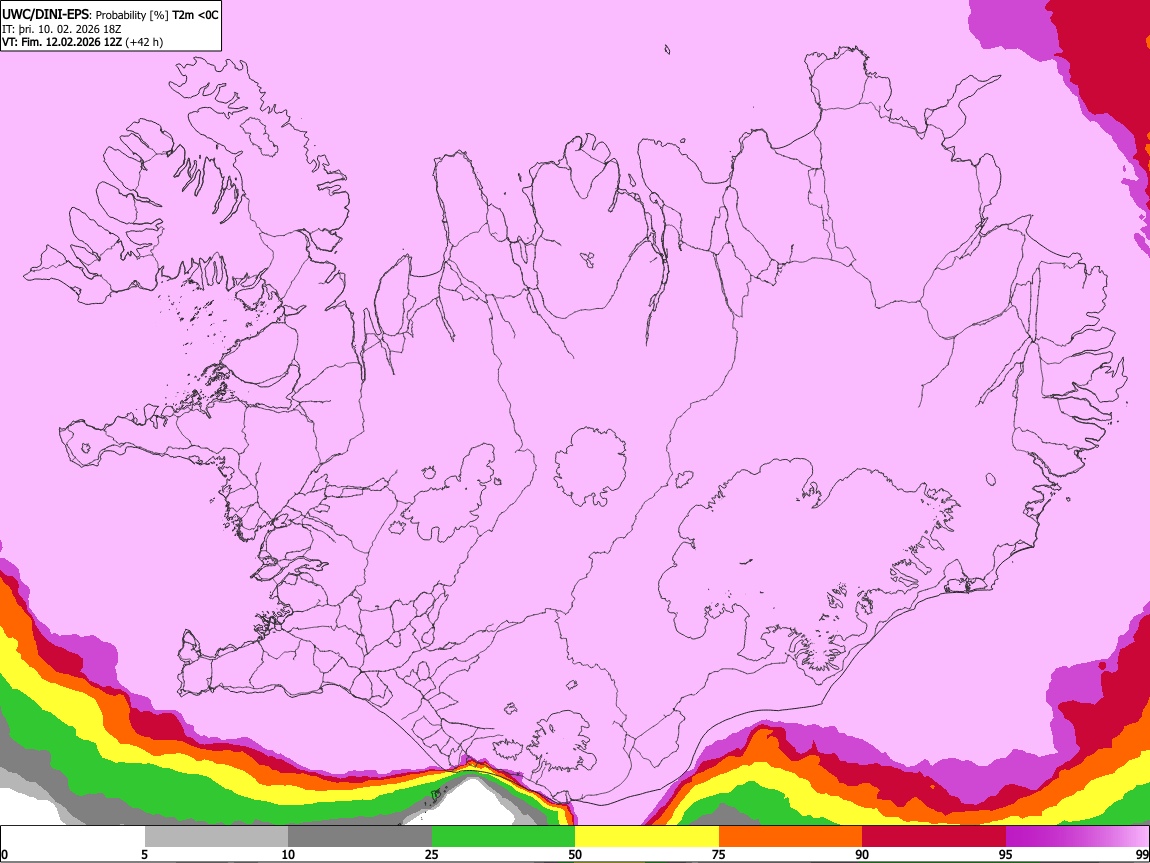Click the green 25-50 legend segment

point(503,837)
